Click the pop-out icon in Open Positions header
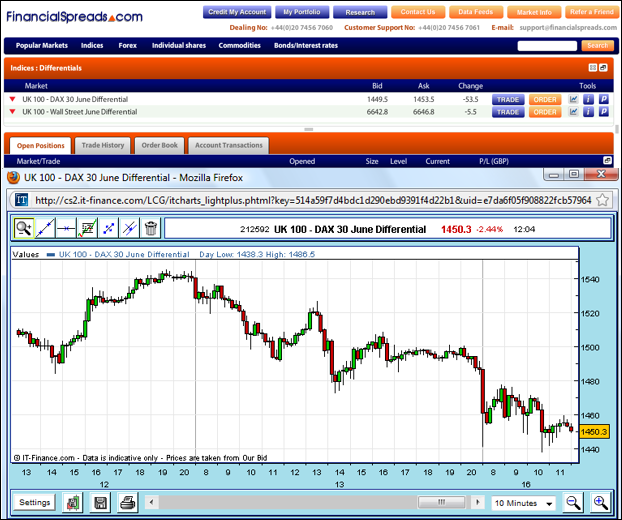The width and height of the screenshot is (622, 520). tap(607, 161)
